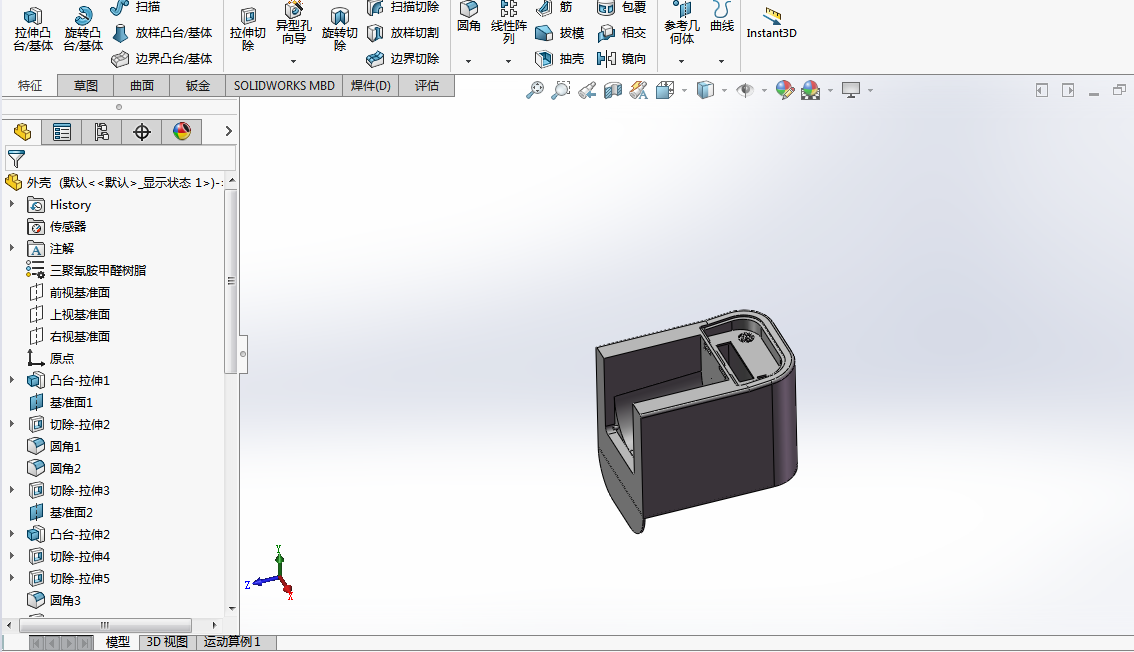1134x652 pixels.
Task: Choose the Intersect tool (相交)
Action: coord(622,33)
